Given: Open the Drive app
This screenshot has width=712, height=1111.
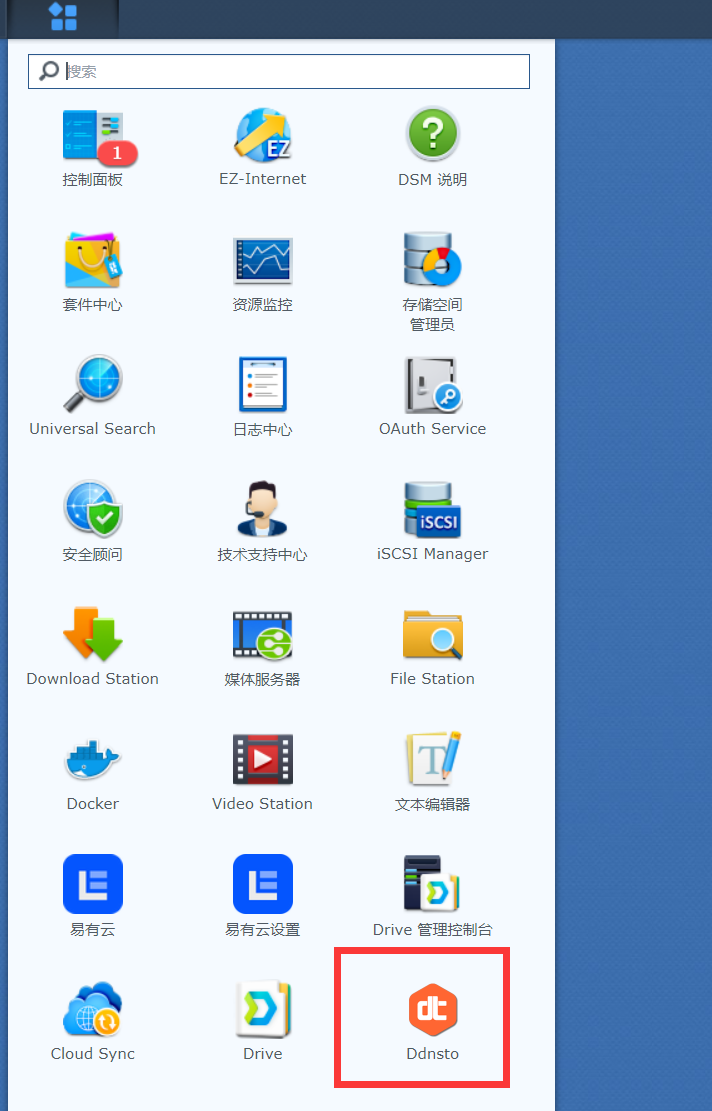Looking at the screenshot, I should [x=263, y=1021].
